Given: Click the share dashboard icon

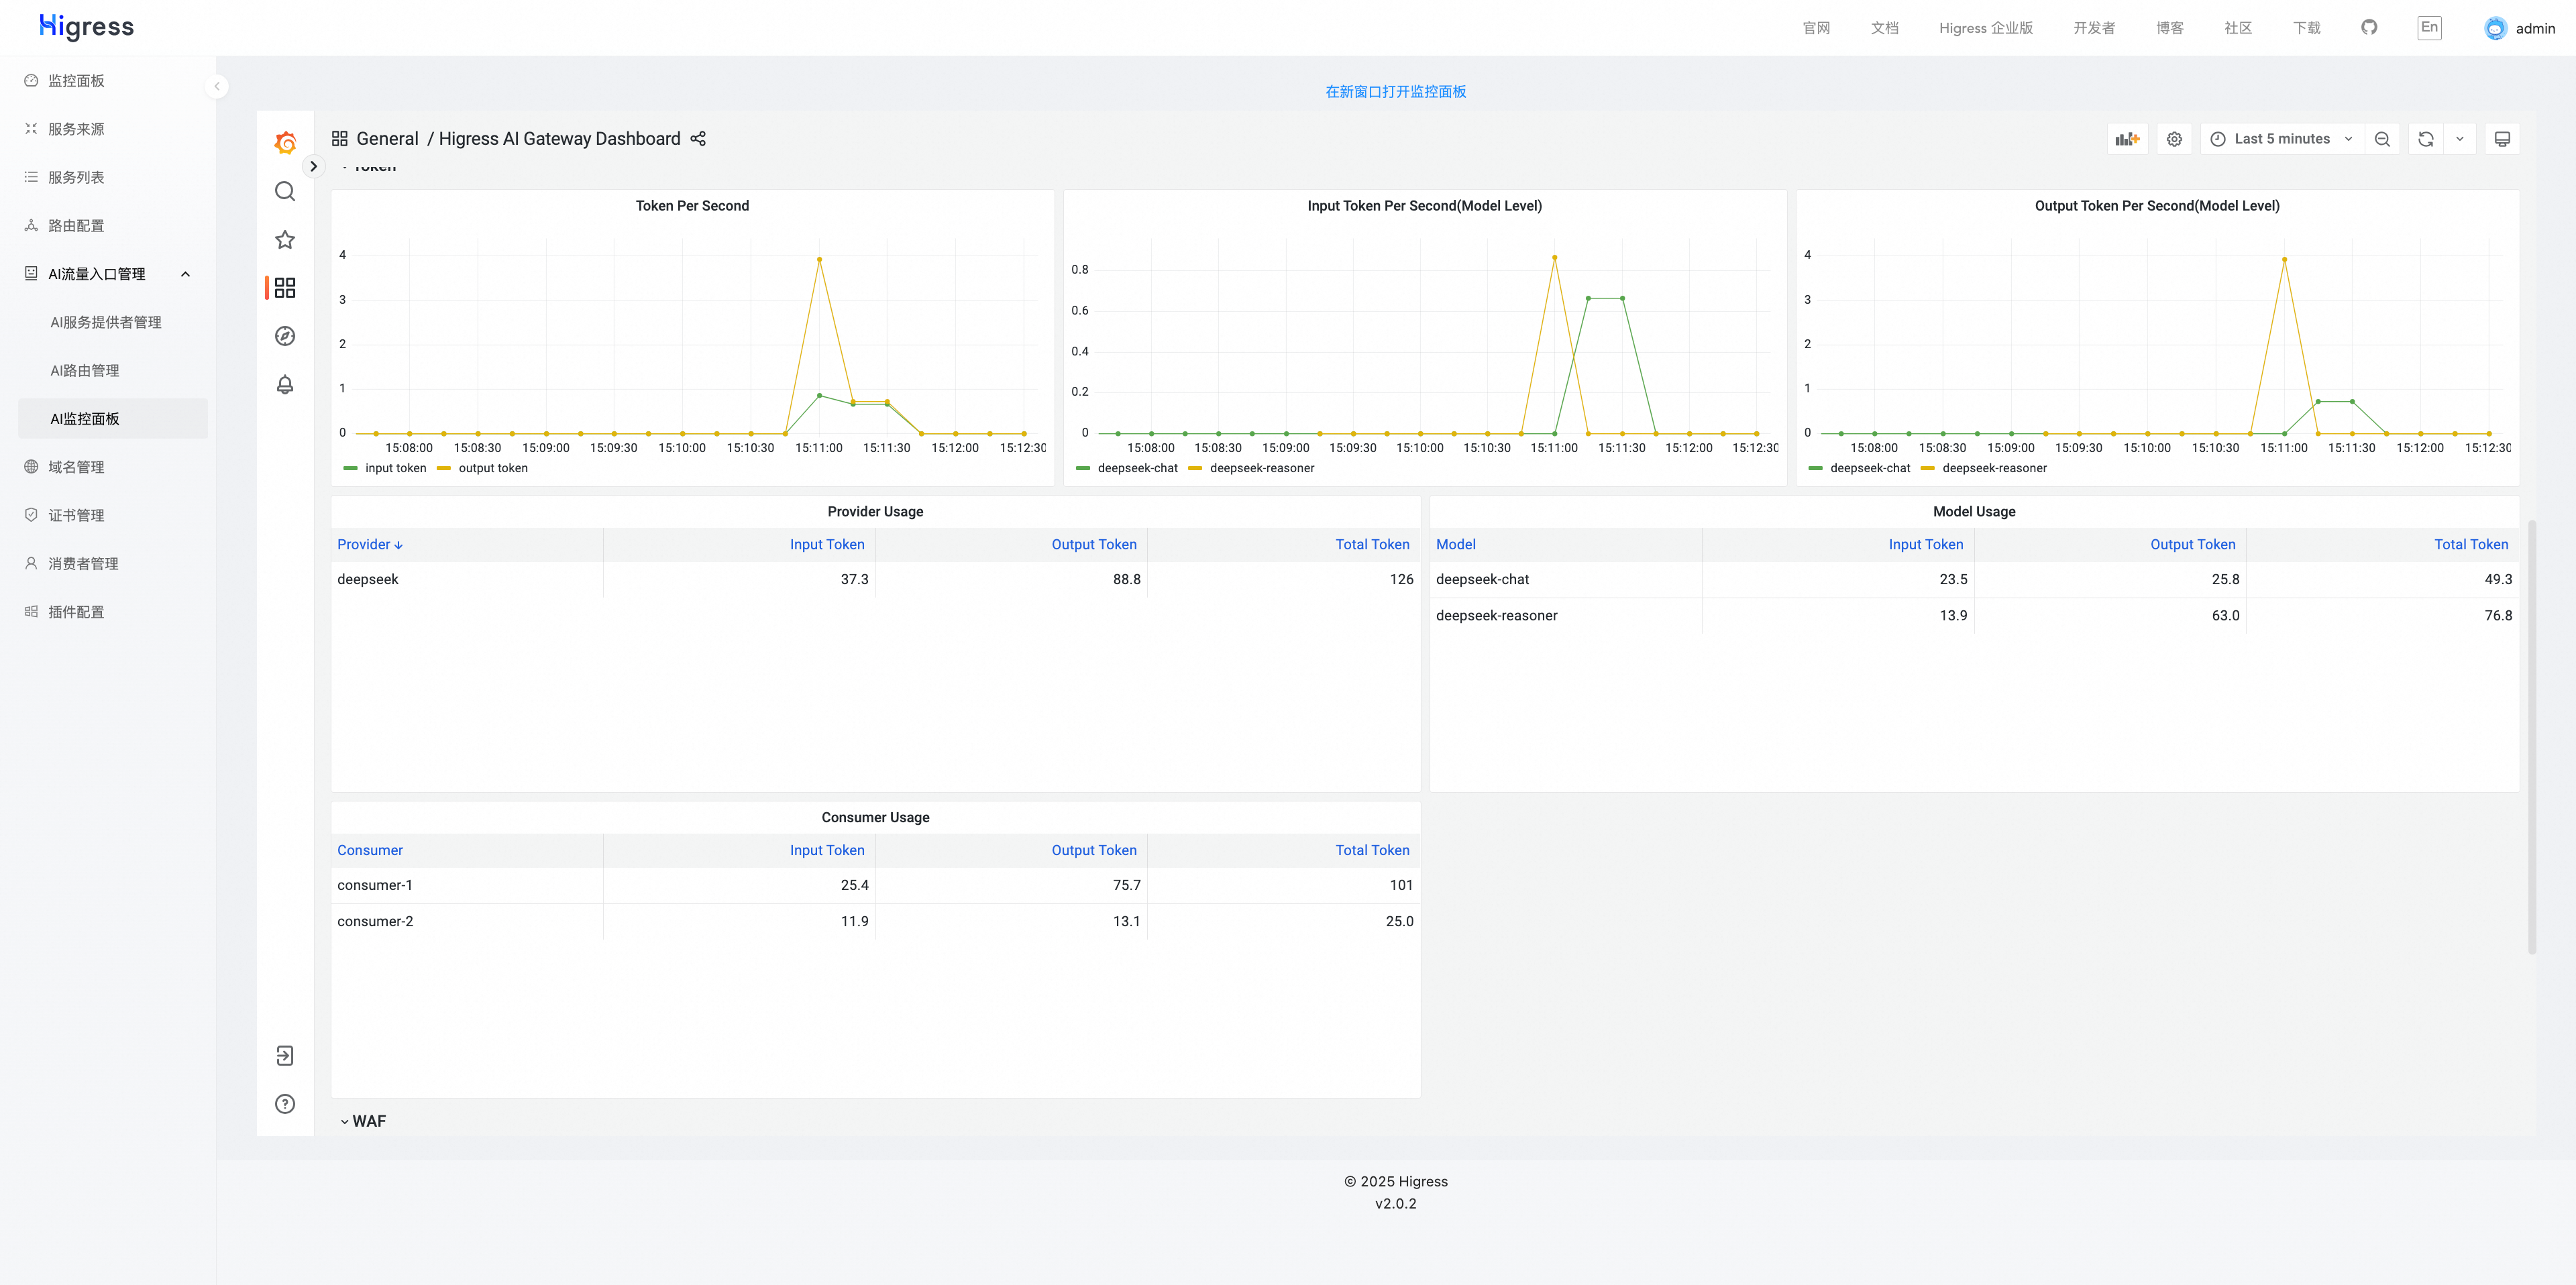Looking at the screenshot, I should click(x=698, y=139).
